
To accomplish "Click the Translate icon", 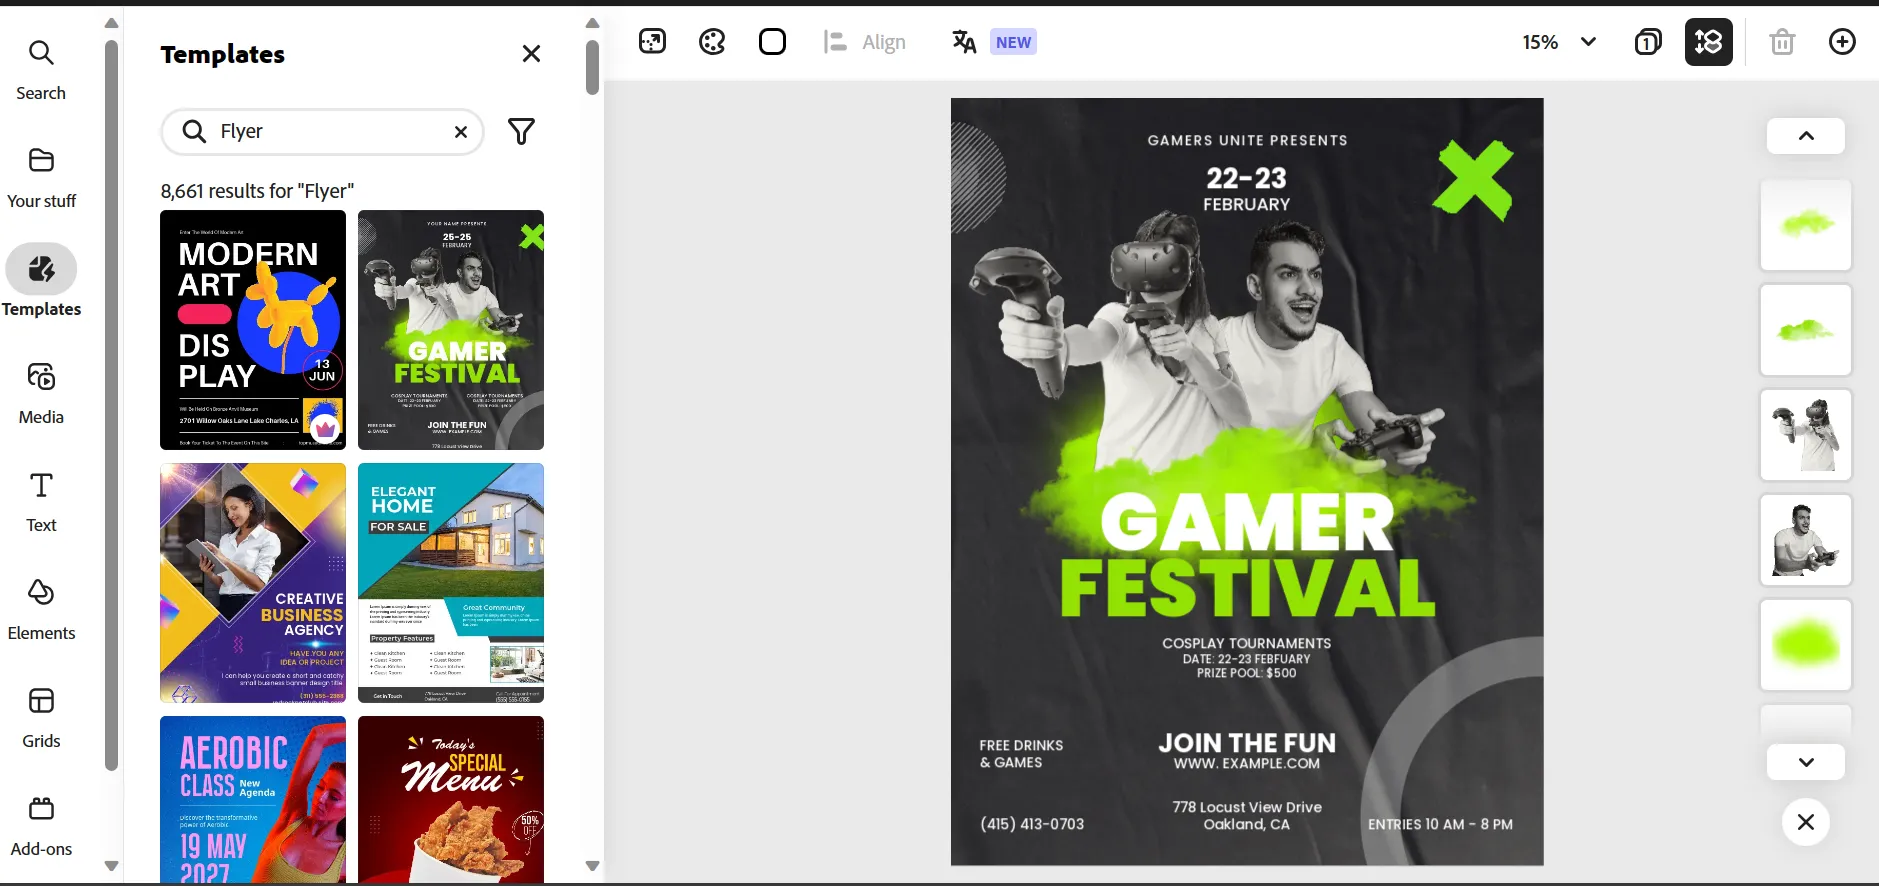I will (964, 42).
